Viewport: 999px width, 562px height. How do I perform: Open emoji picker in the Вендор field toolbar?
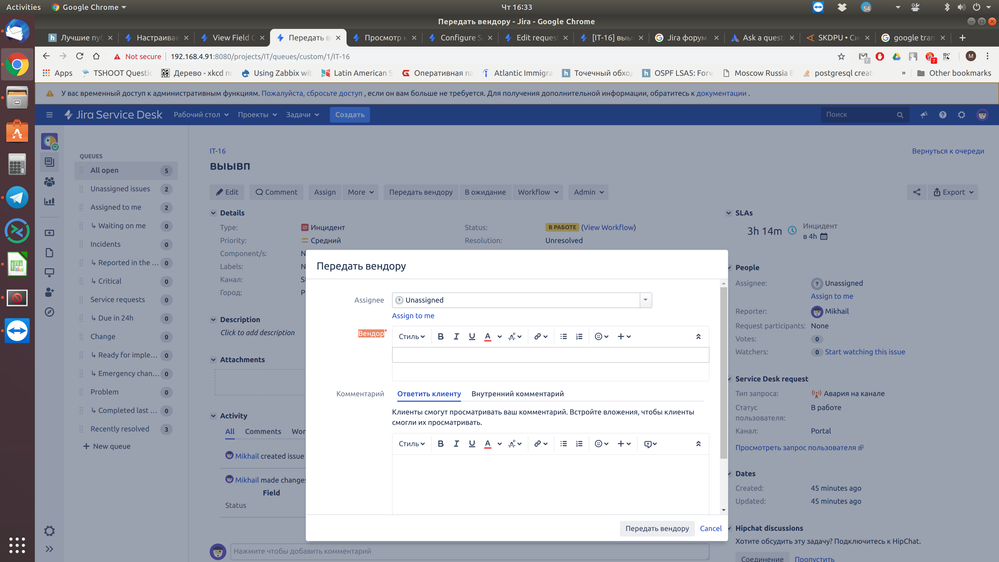pos(601,336)
